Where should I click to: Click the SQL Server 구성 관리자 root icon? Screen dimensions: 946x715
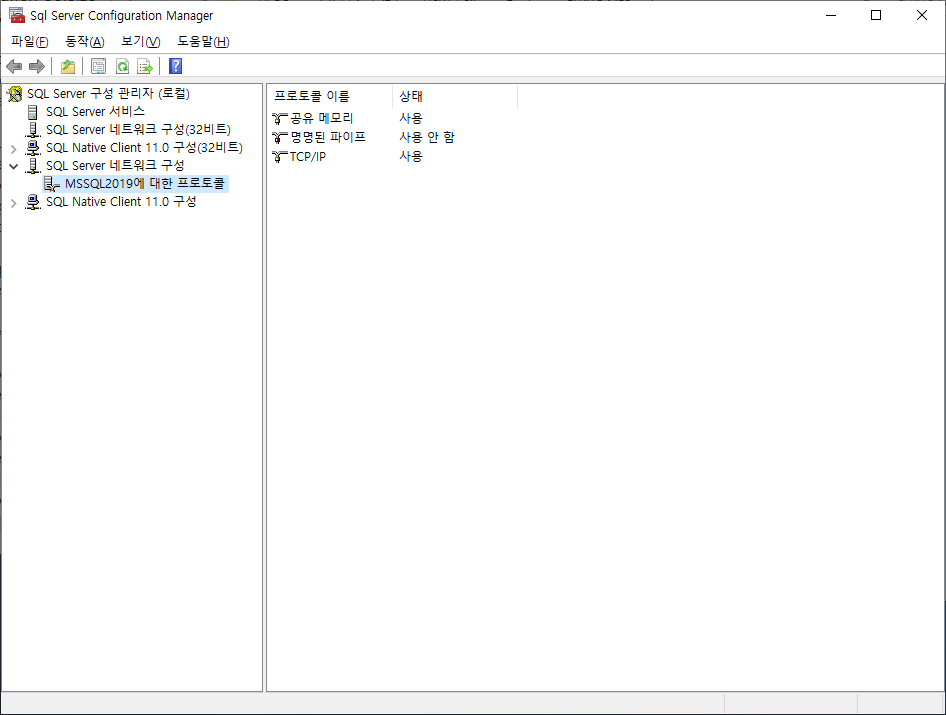click(x=14, y=94)
